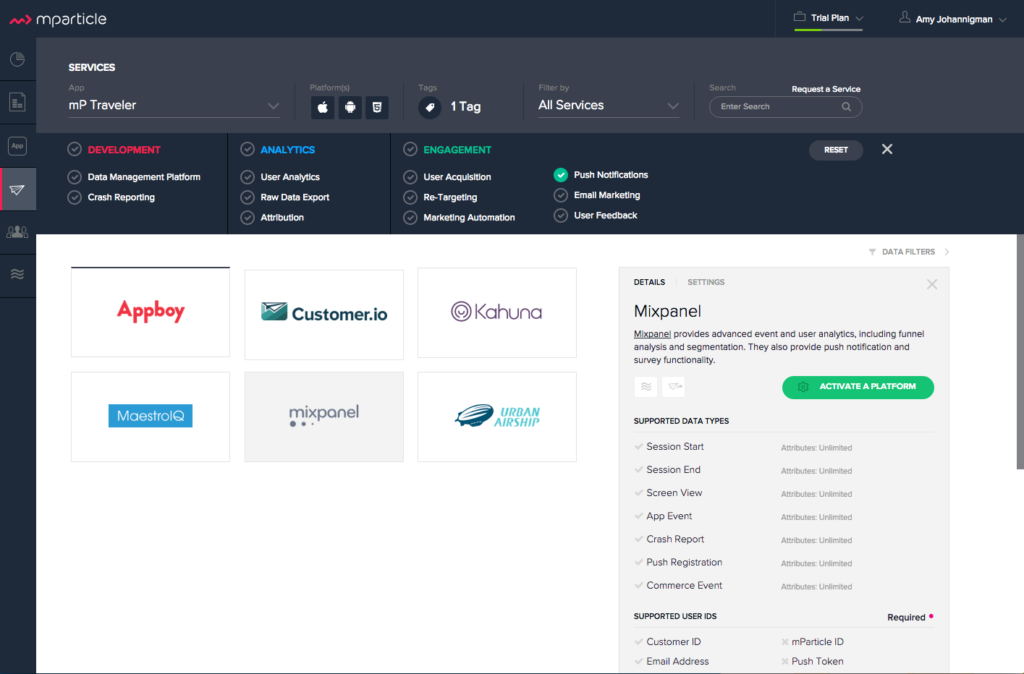Select the MaestroQ service card
The width and height of the screenshot is (1024, 674).
click(150, 417)
